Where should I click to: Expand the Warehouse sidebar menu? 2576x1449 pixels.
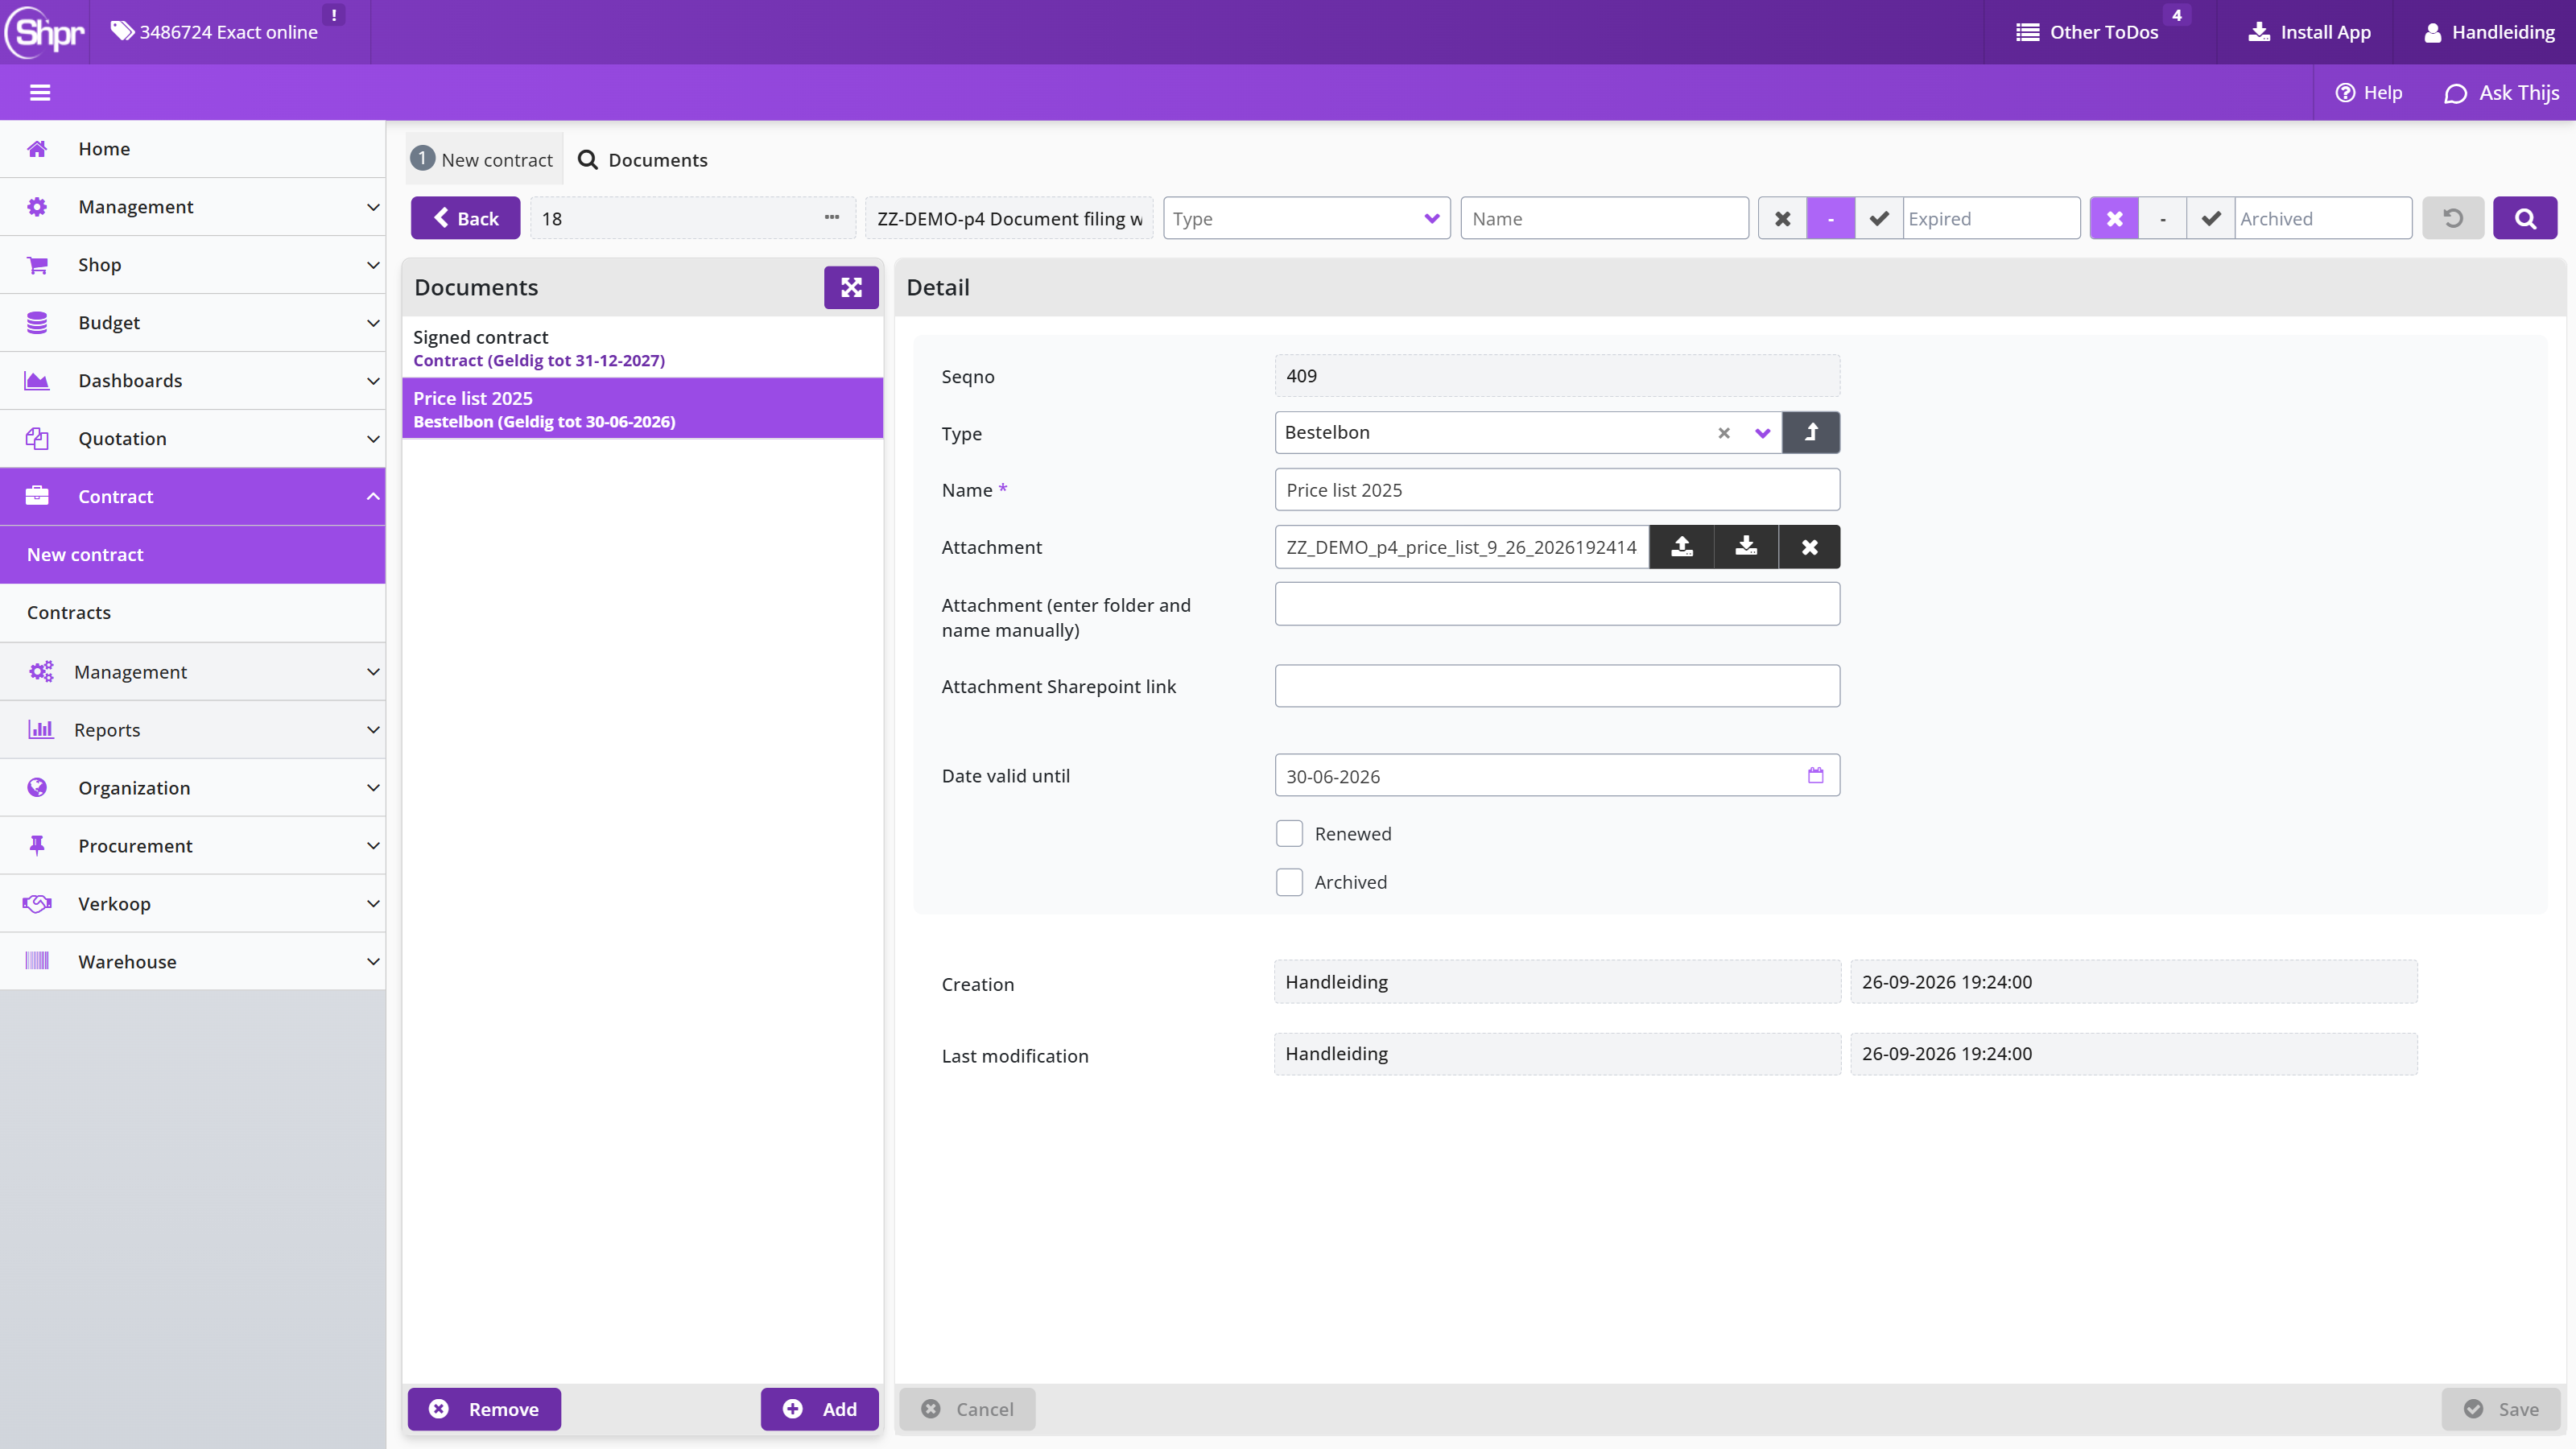192,962
